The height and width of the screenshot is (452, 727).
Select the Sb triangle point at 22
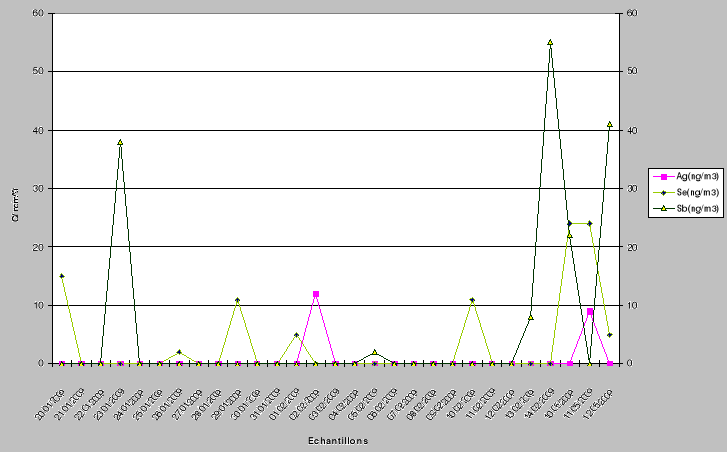[x=570, y=236]
